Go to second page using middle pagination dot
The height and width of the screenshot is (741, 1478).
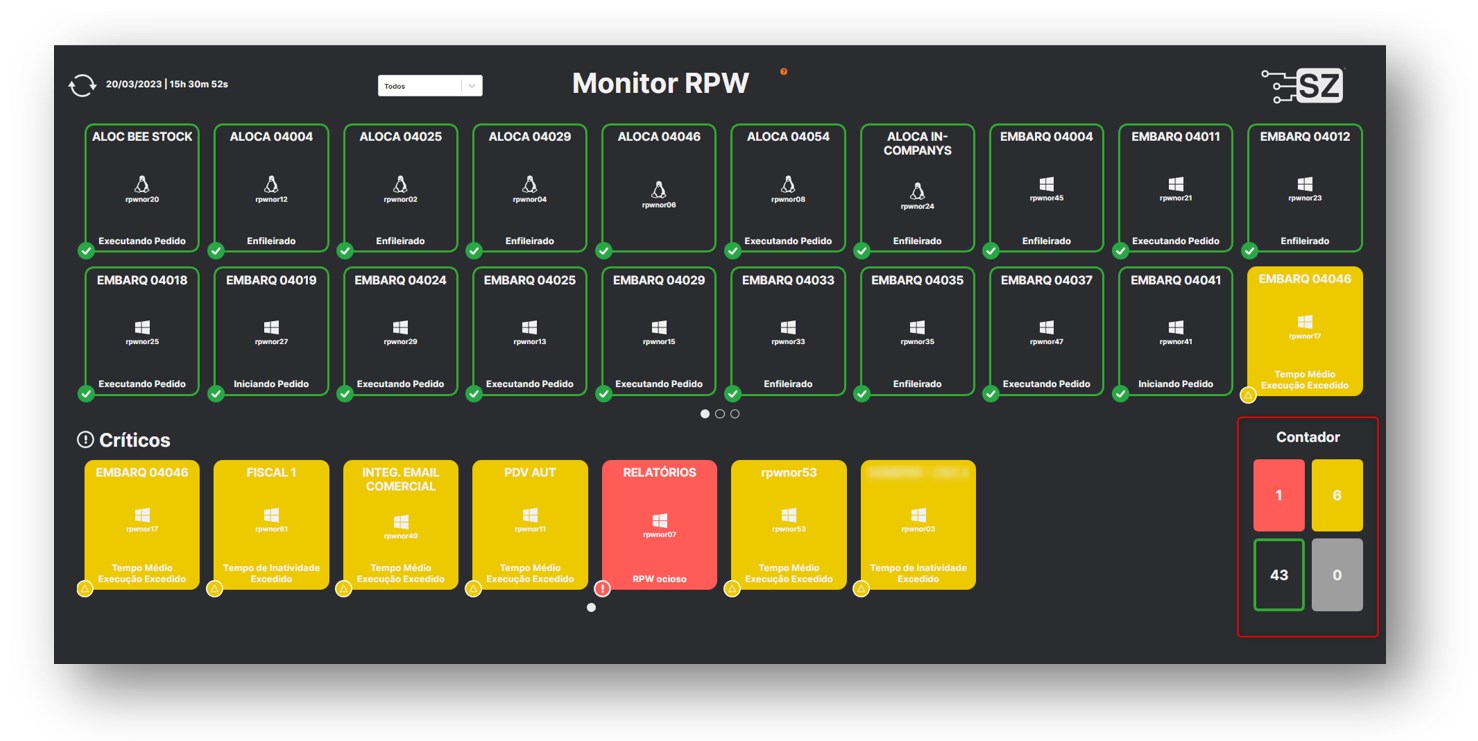coord(720,414)
